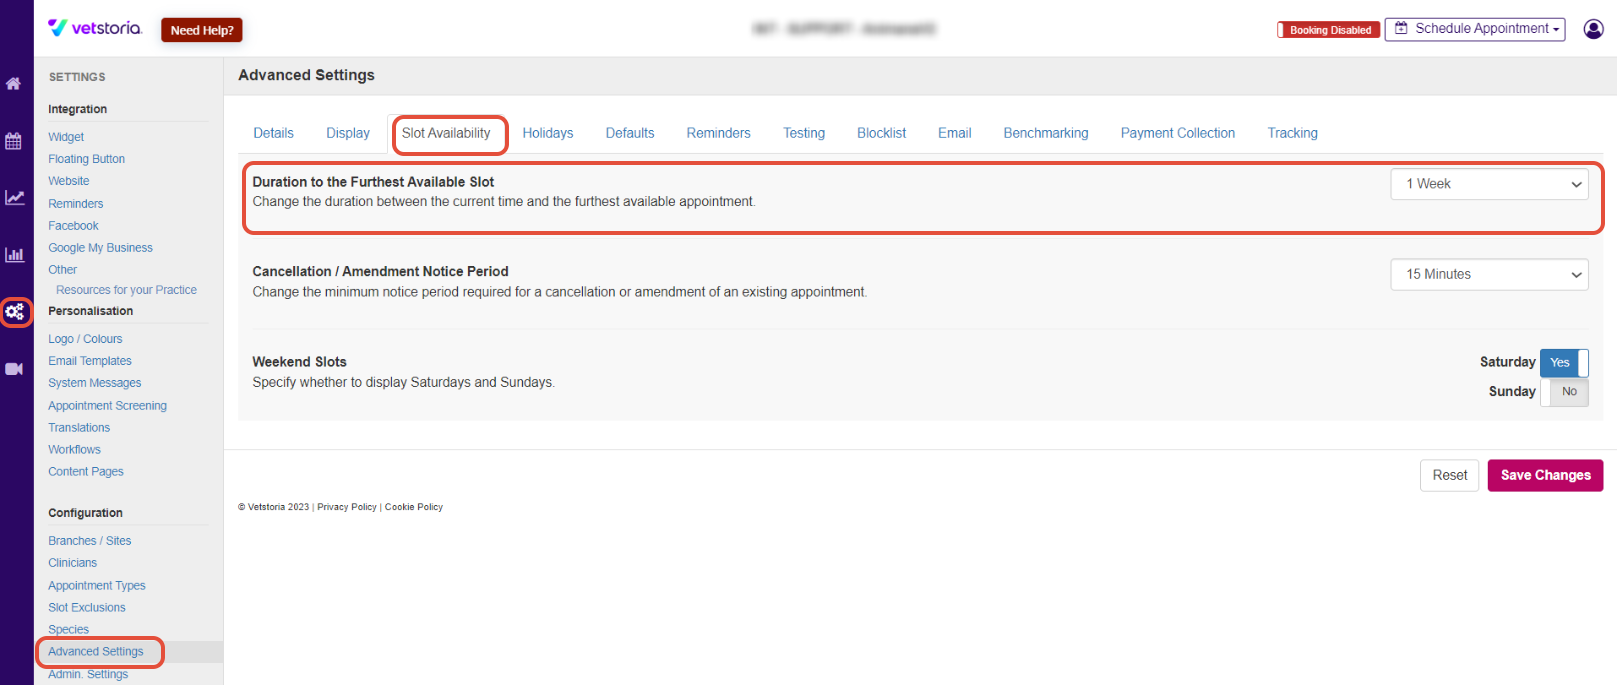Open the 15 Minutes notice period dropdown
Image resolution: width=1617 pixels, height=685 pixels.
point(1489,275)
